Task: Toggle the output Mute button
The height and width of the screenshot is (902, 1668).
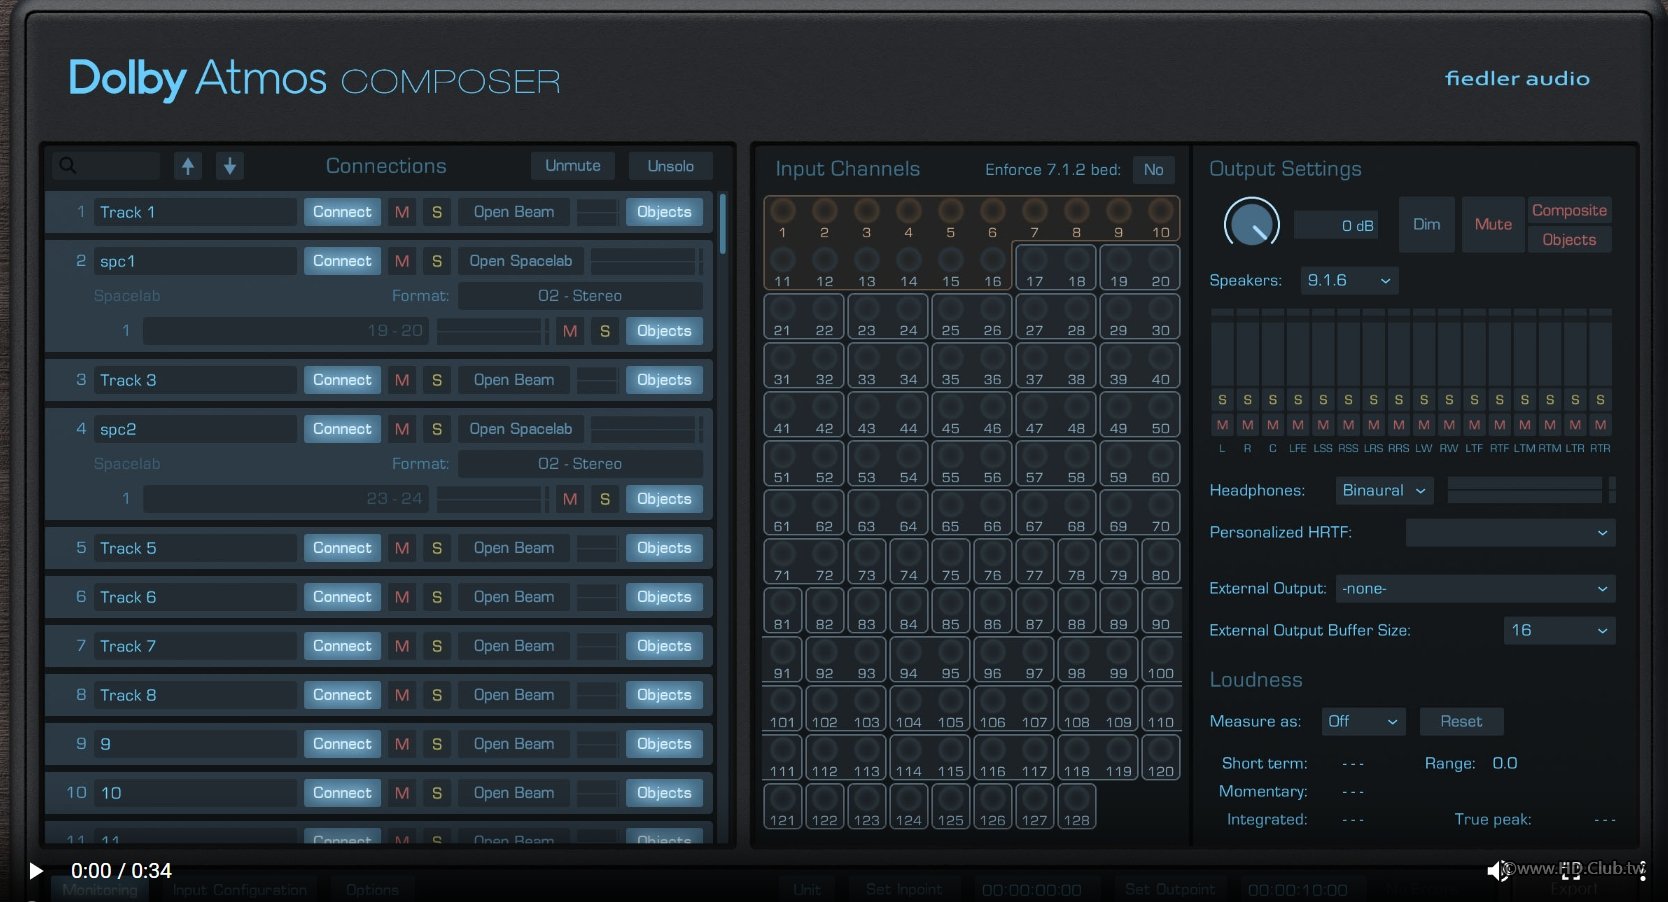Action: click(x=1493, y=224)
